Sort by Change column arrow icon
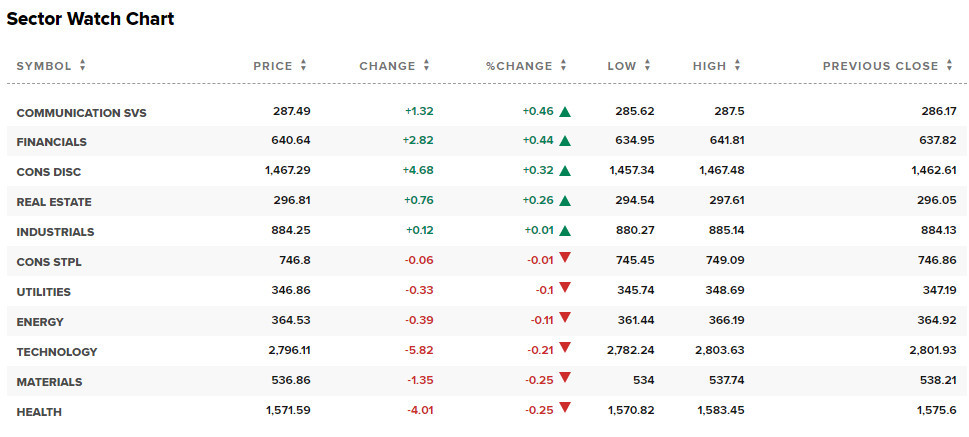This screenshot has height=437, width=969. point(426,66)
